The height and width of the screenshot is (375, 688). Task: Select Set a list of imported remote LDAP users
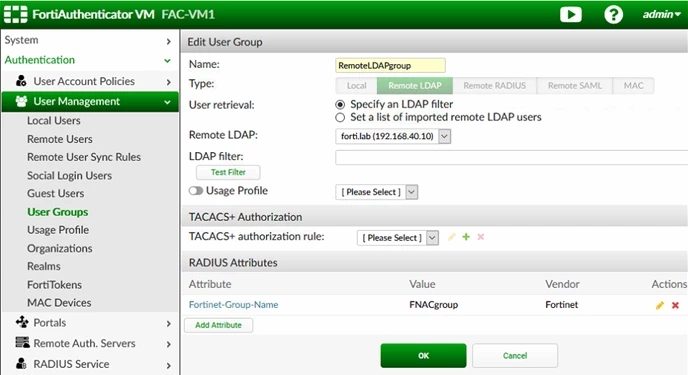coord(340,118)
